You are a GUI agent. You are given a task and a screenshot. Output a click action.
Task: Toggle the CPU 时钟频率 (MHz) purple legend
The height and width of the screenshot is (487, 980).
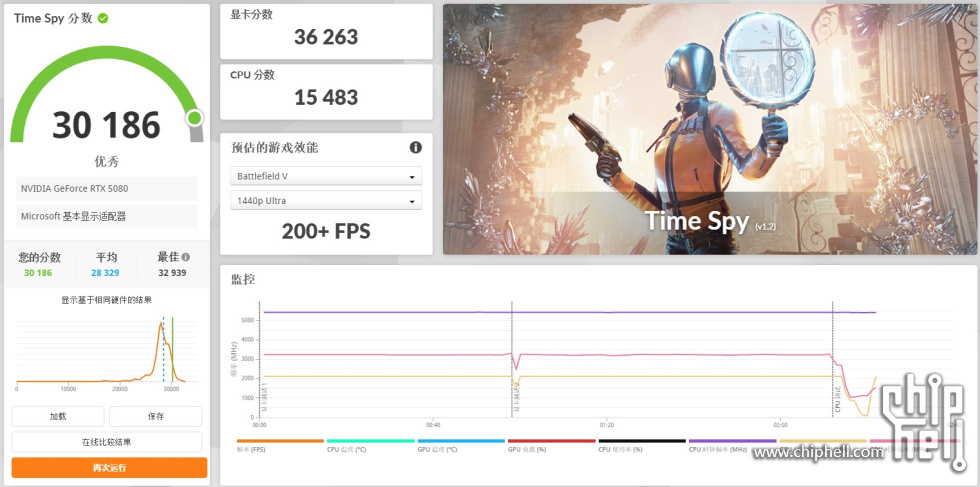(732, 445)
